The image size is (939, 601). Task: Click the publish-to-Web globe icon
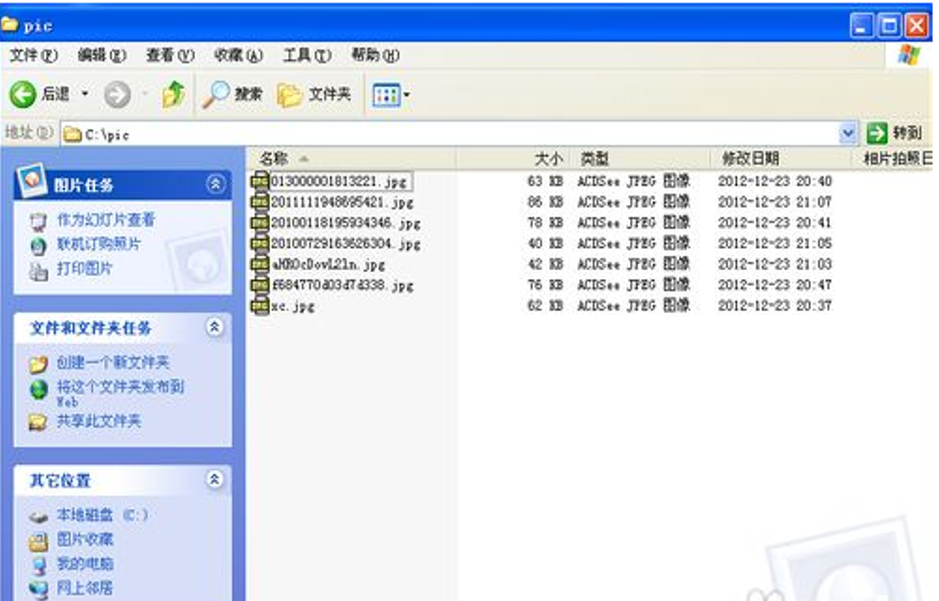pos(39,390)
